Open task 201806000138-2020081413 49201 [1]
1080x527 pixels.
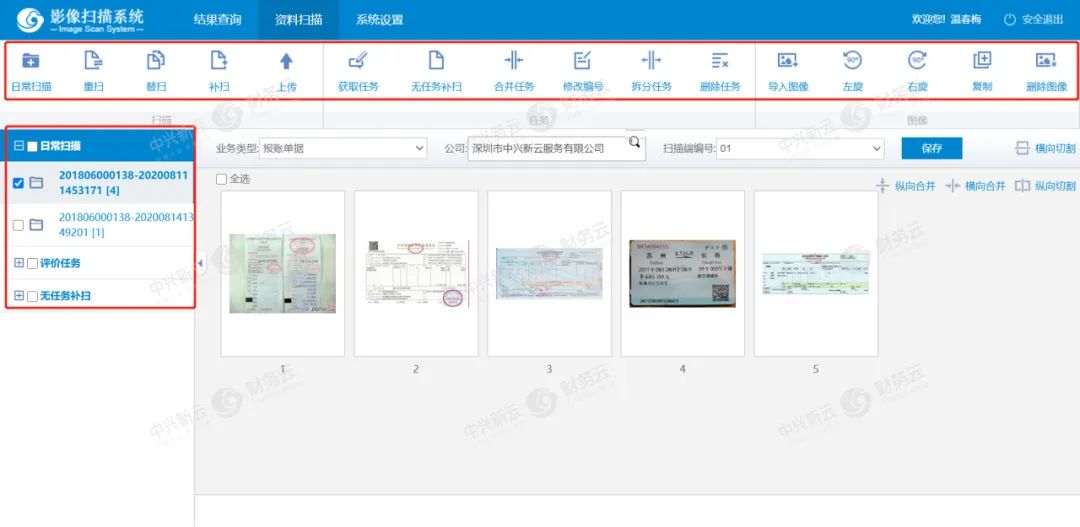[126, 225]
